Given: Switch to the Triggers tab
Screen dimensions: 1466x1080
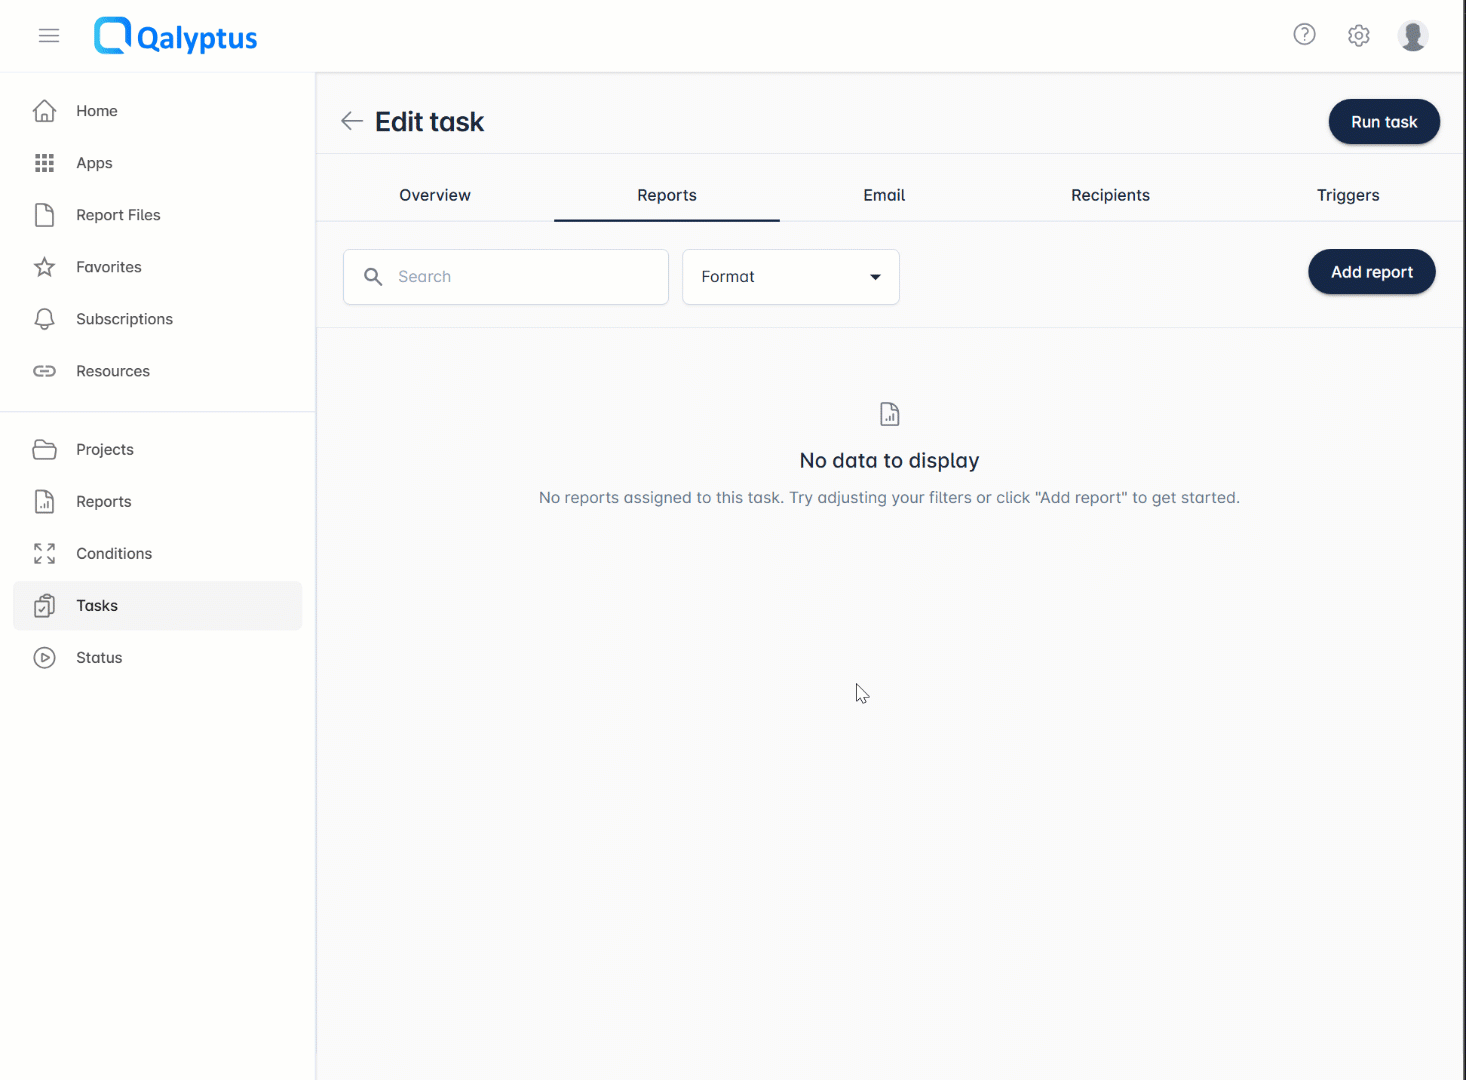Looking at the screenshot, I should 1348,195.
